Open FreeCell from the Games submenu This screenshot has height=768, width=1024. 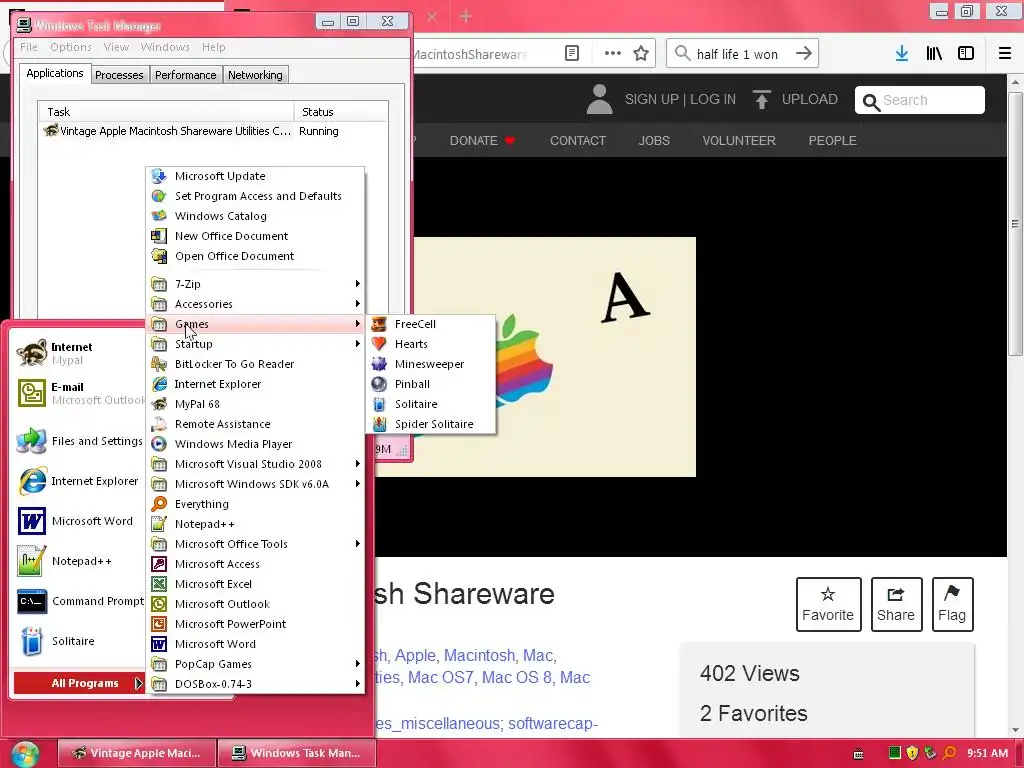coord(430,324)
